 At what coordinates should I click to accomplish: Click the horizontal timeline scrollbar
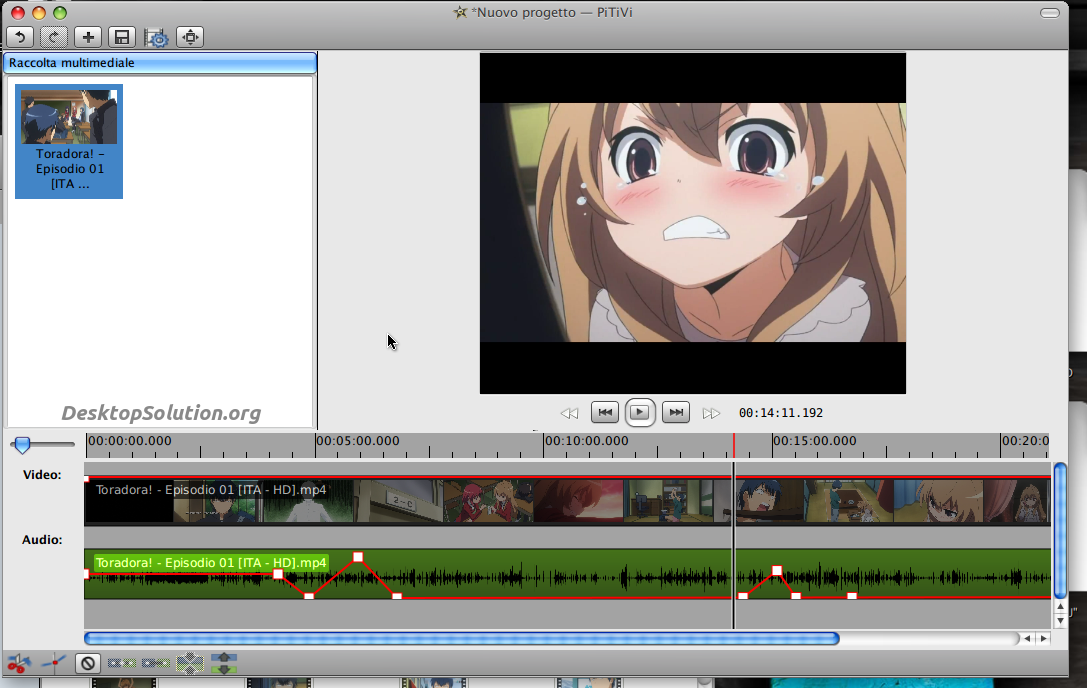click(x=461, y=638)
